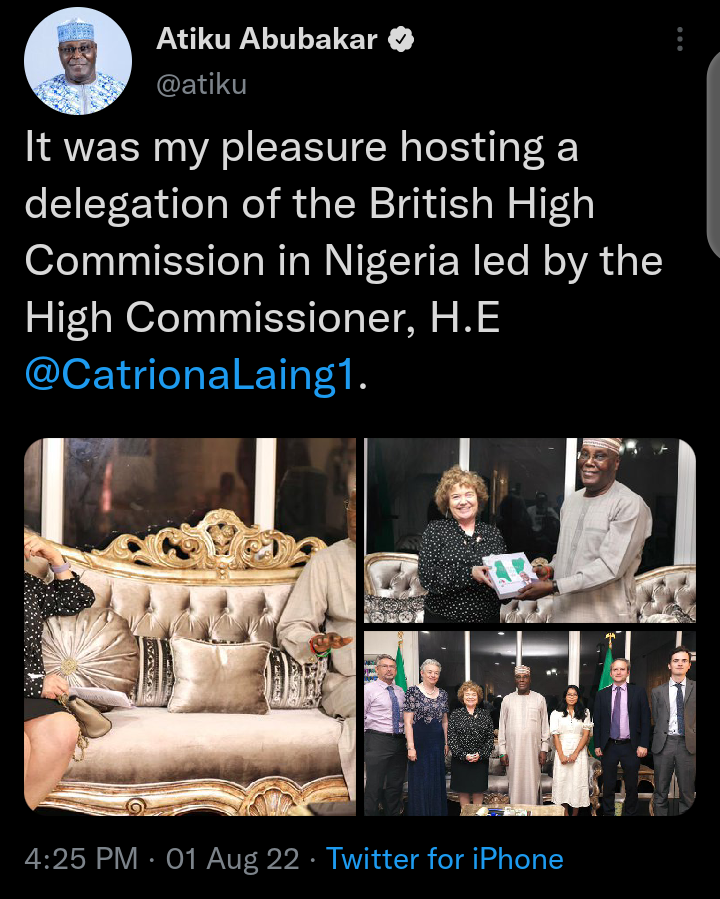Open Atiku Abubakar's profile picture

pos(78,61)
